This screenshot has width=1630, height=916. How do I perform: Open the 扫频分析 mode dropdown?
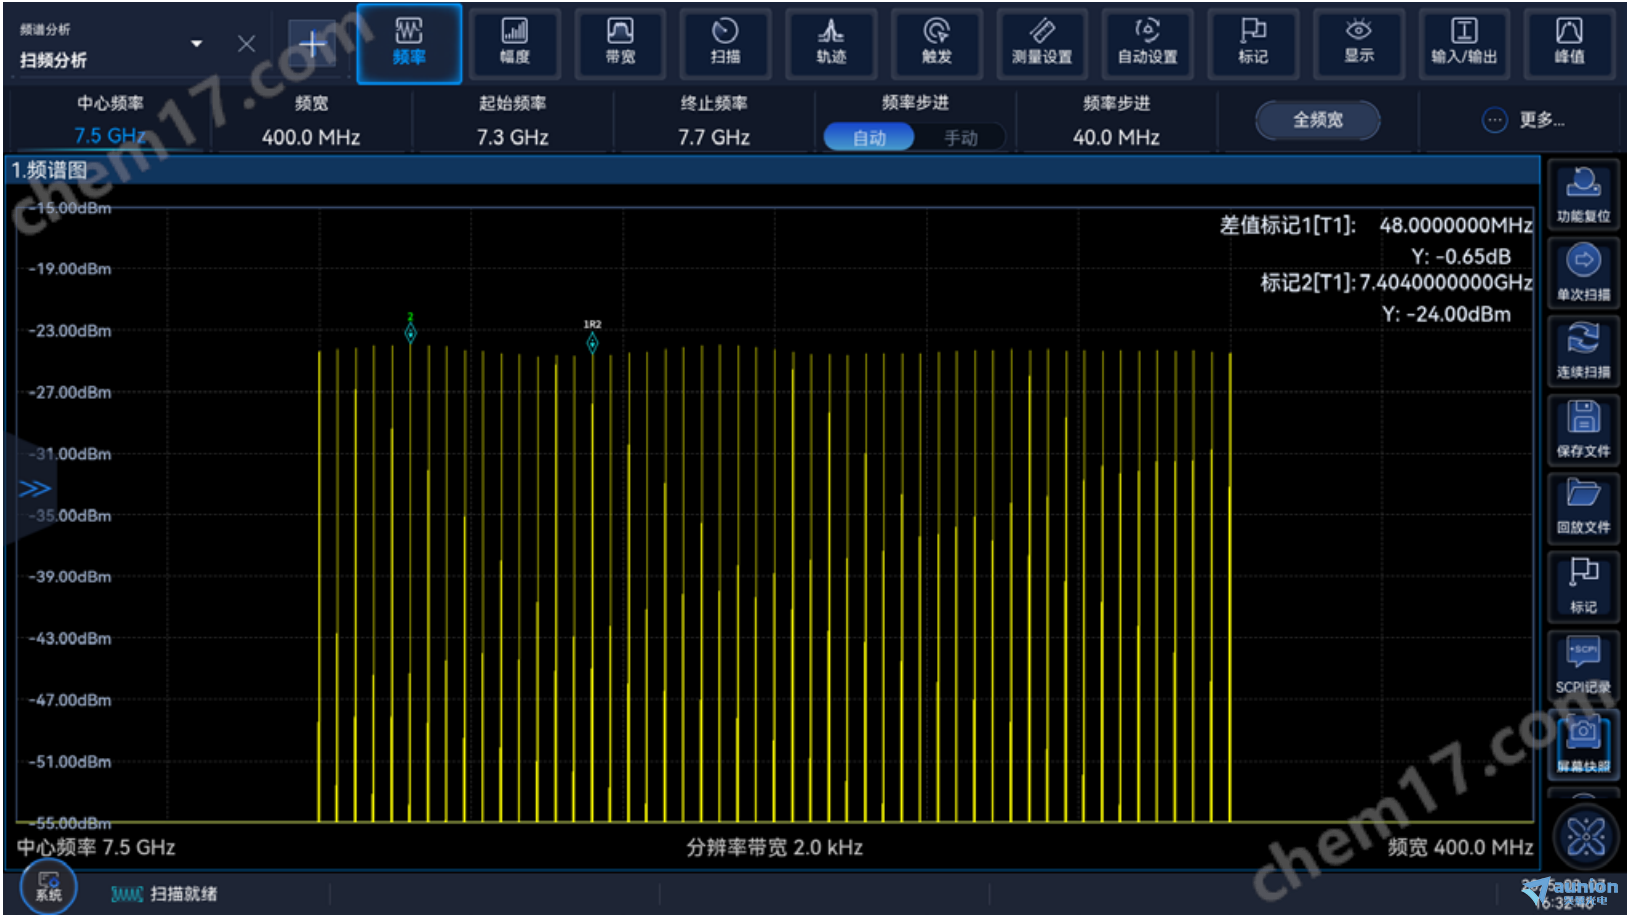196,44
